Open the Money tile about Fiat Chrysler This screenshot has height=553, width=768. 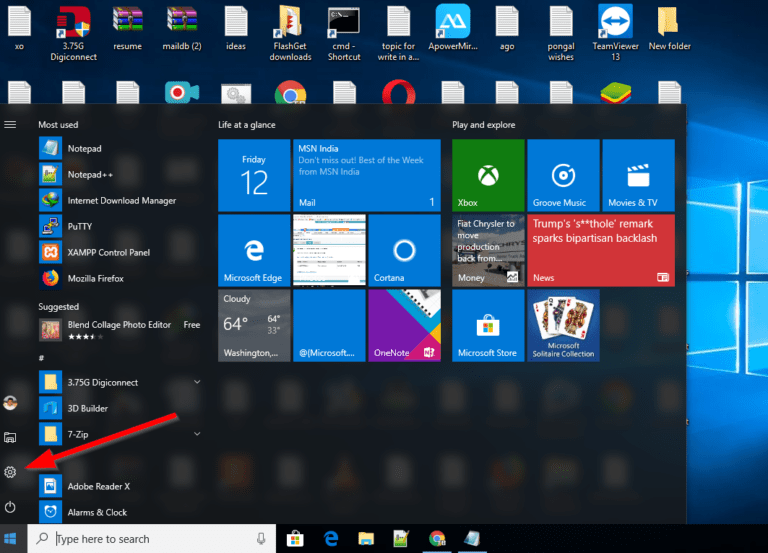pos(488,250)
